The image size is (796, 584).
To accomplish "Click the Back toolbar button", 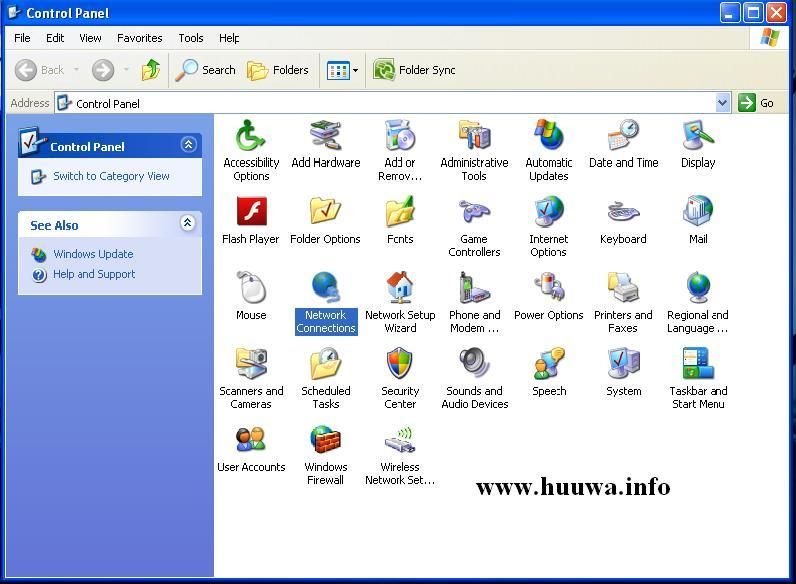I will 40,70.
